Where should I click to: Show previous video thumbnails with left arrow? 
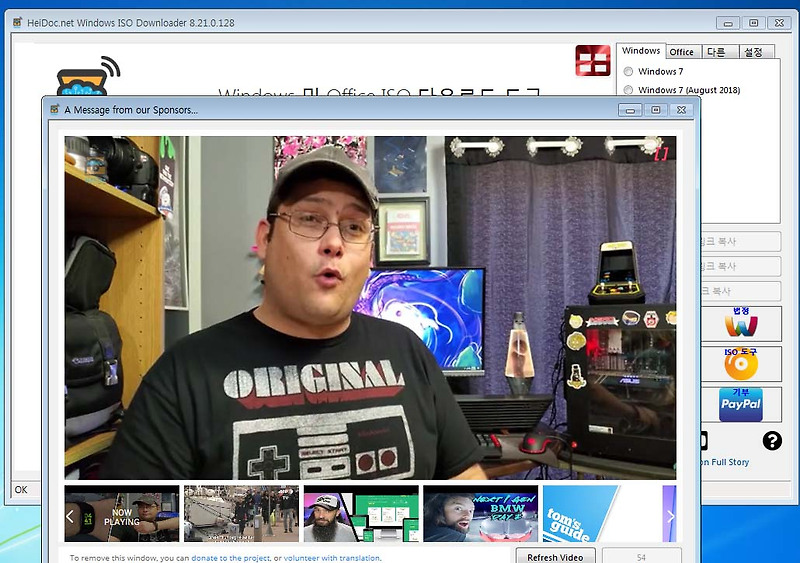pos(70,516)
